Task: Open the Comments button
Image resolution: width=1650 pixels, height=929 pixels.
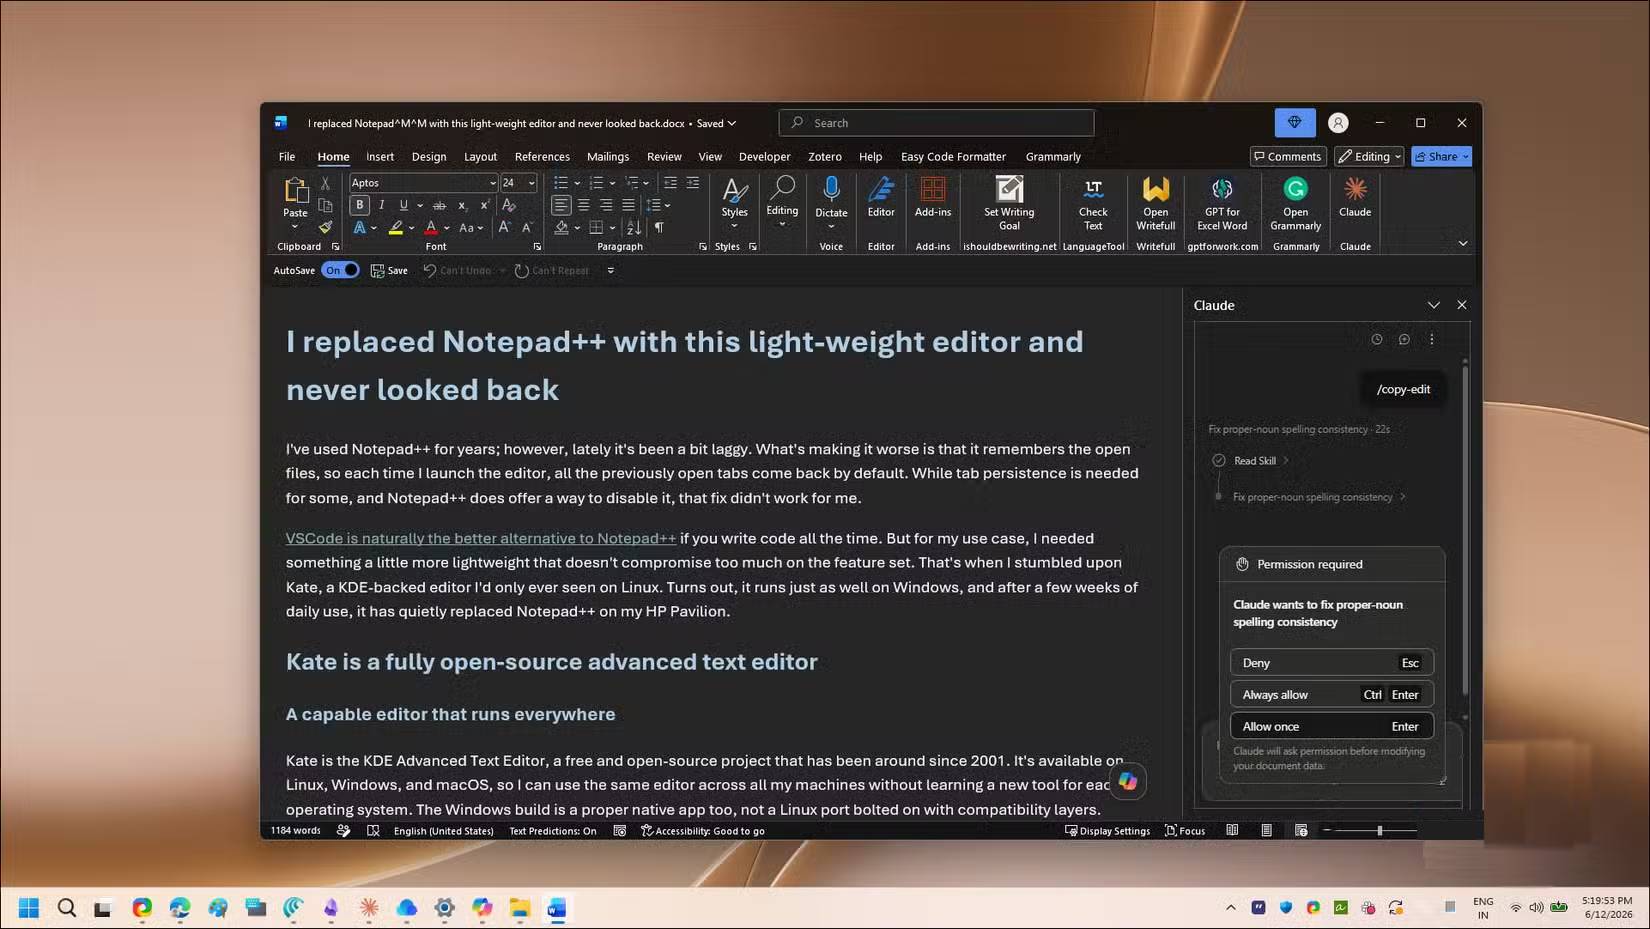Action: (x=1288, y=156)
